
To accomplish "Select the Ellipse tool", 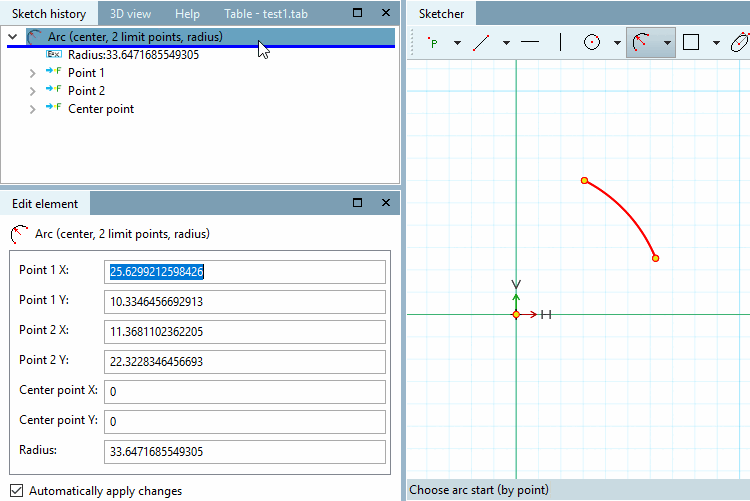I will pos(739,43).
